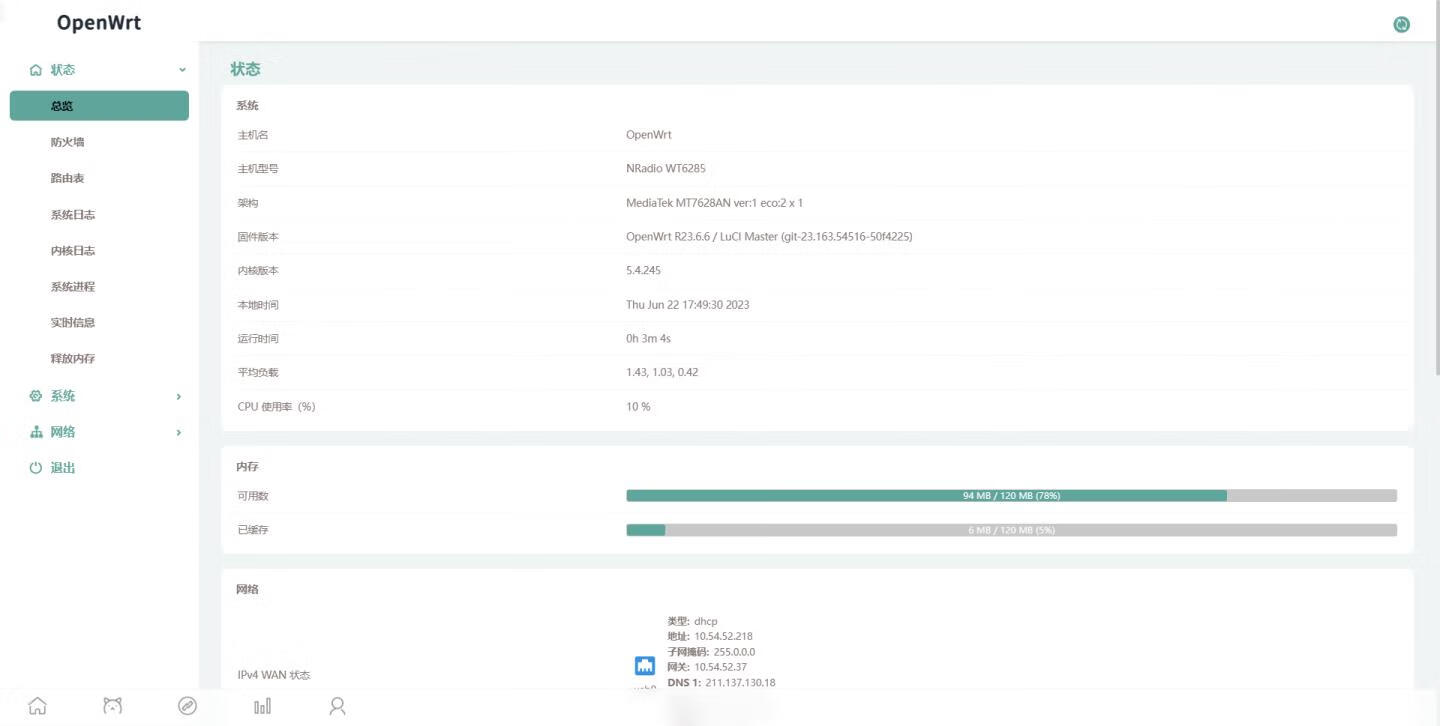Click the 固件版本 label
Screen dimensions: 1440x726
point(258,237)
